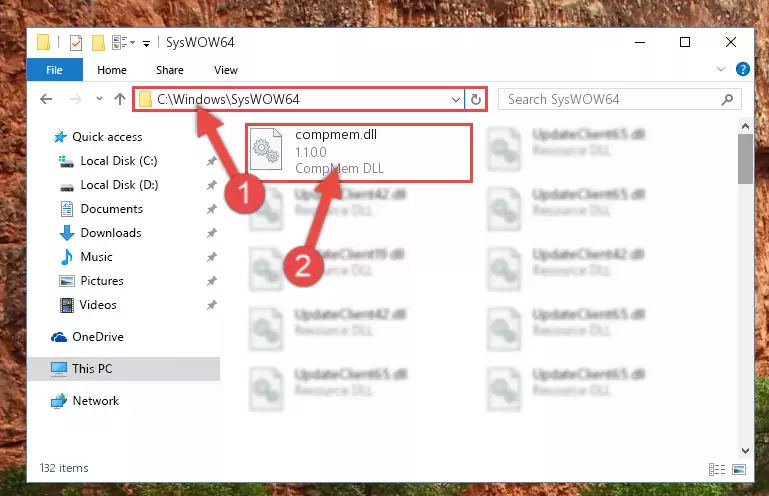Click the pin icon next to Pictures

click(211, 281)
